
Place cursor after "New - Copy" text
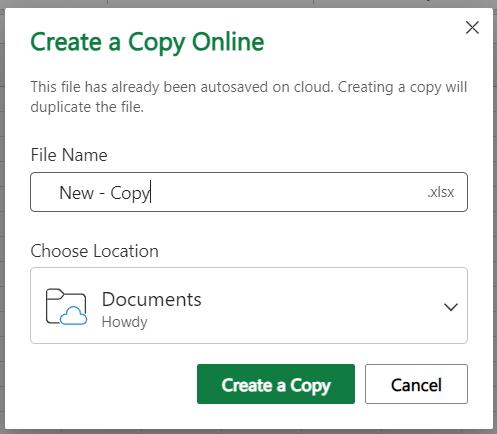pos(151,193)
